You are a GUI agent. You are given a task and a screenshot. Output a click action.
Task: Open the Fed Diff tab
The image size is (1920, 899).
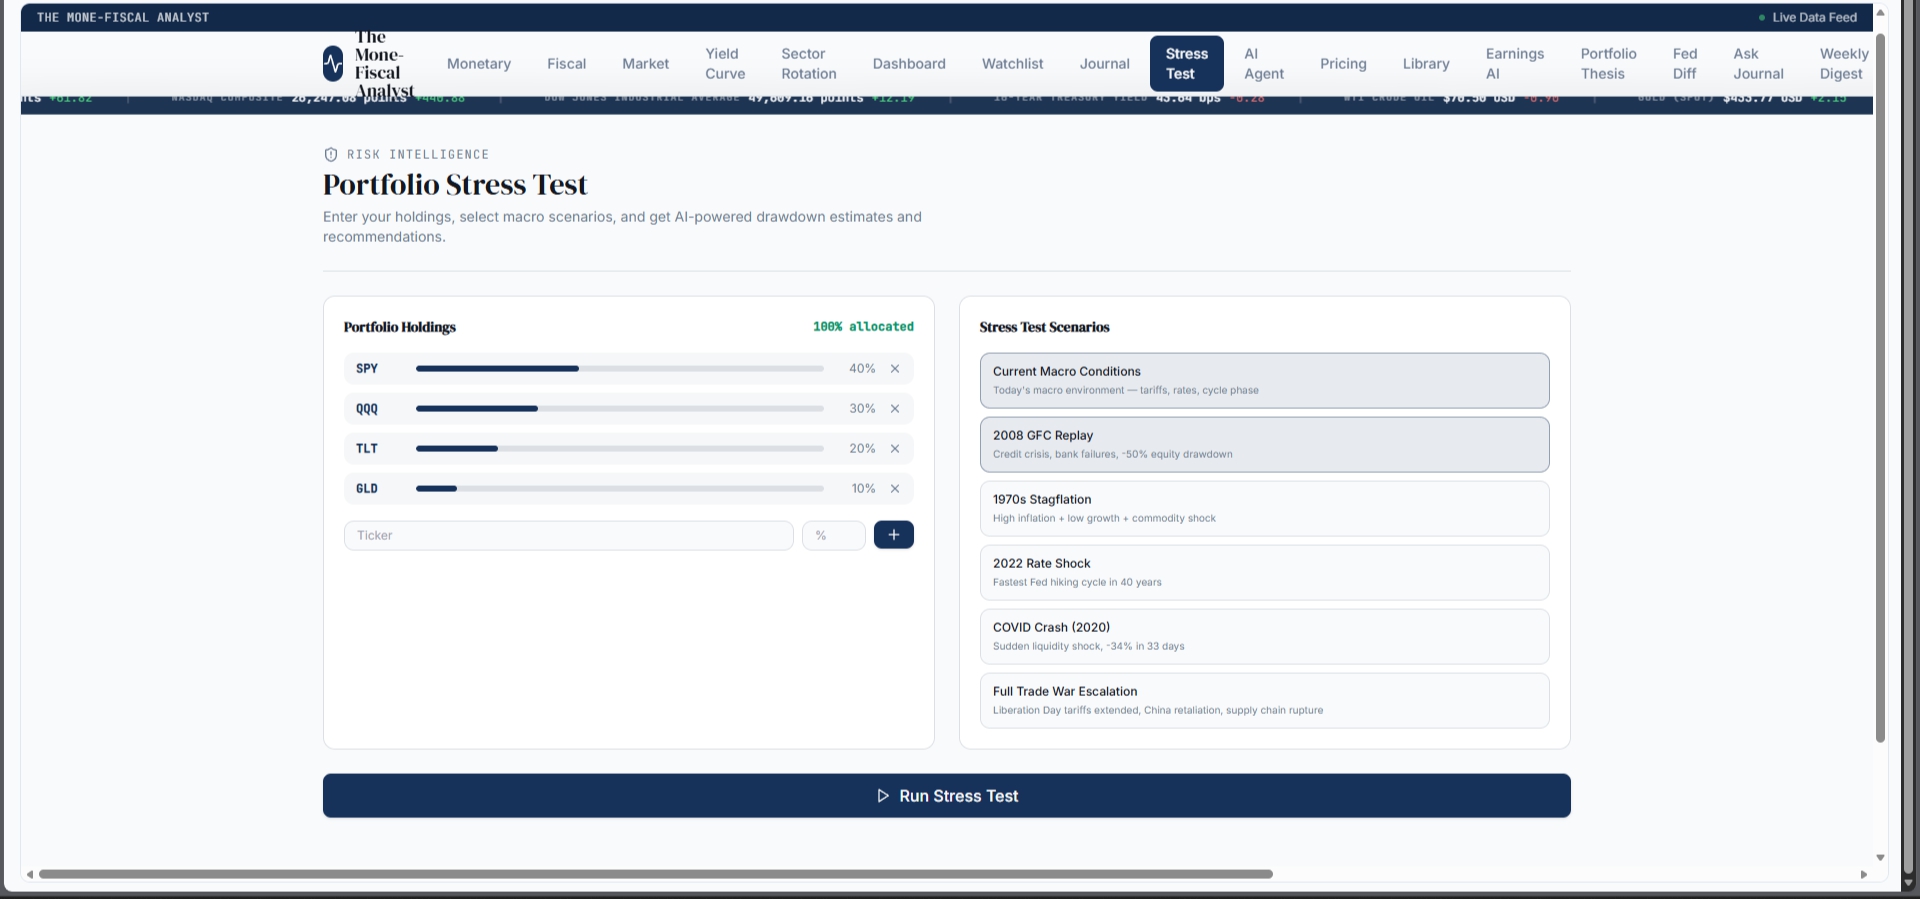tap(1685, 64)
